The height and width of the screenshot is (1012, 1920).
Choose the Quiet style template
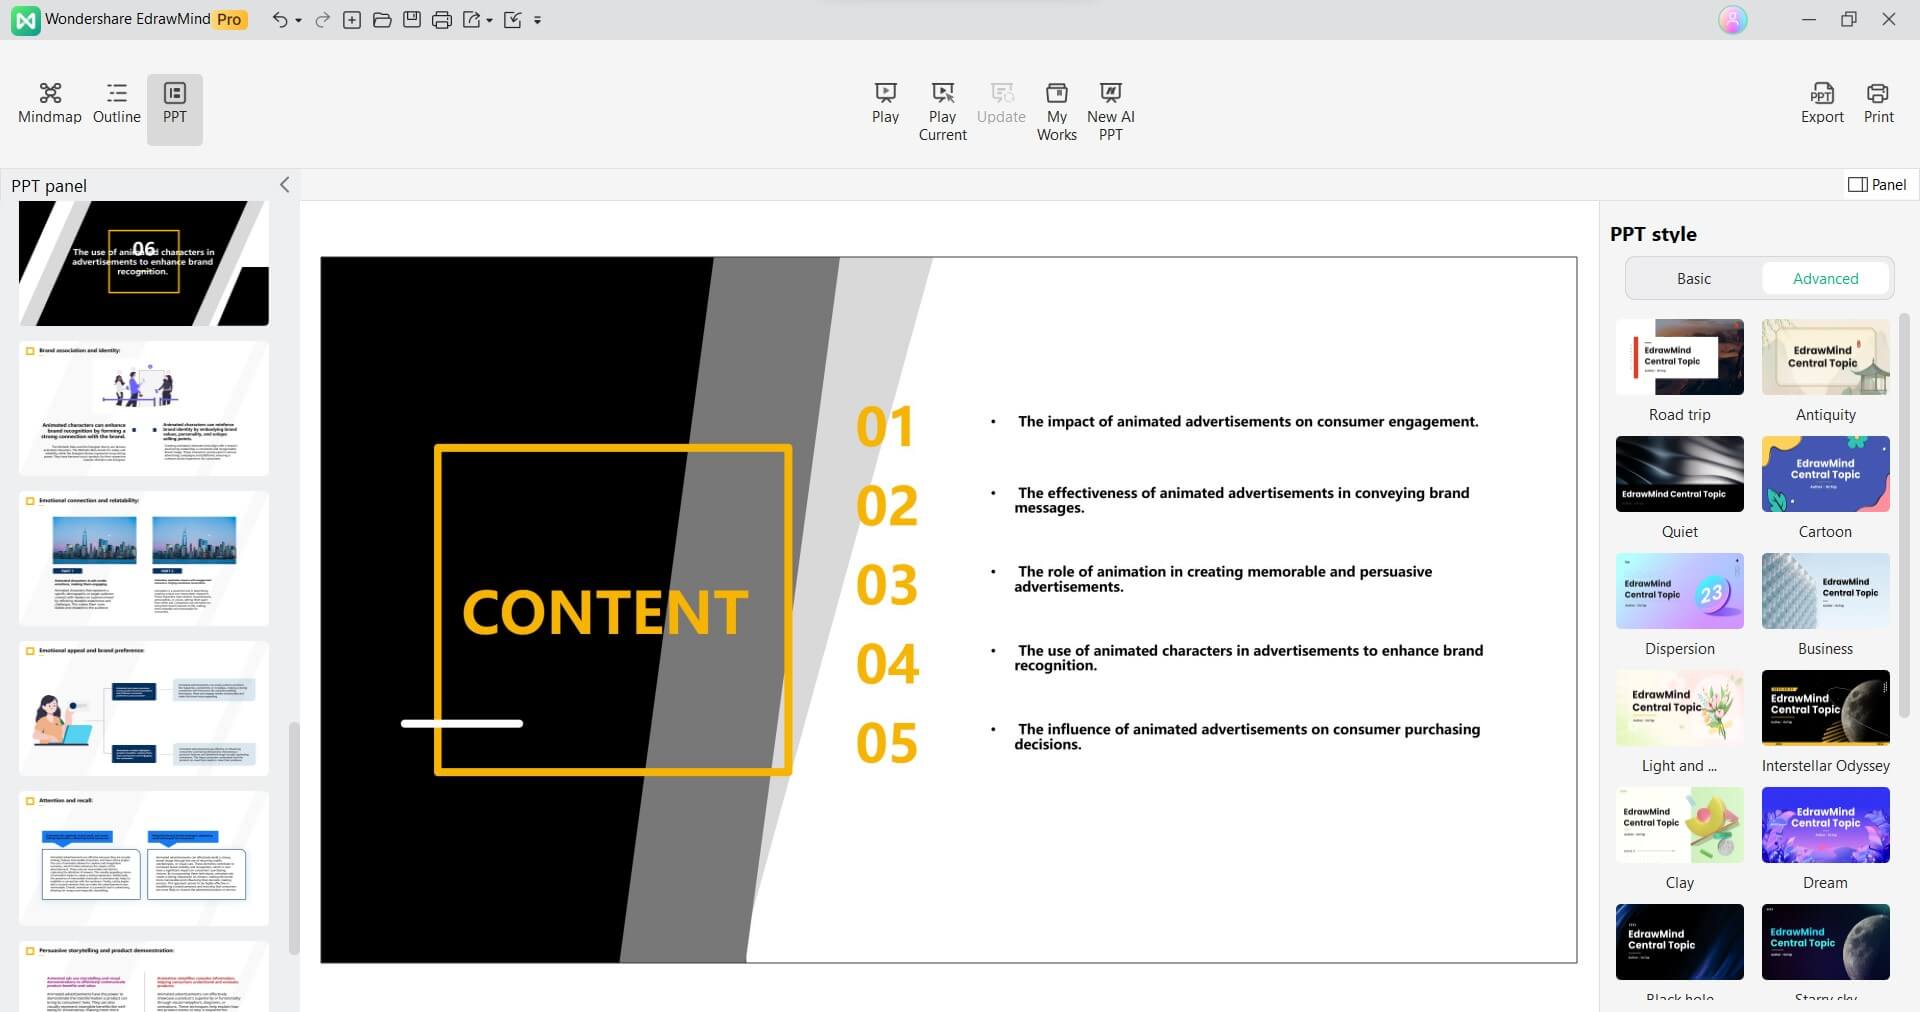1680,474
